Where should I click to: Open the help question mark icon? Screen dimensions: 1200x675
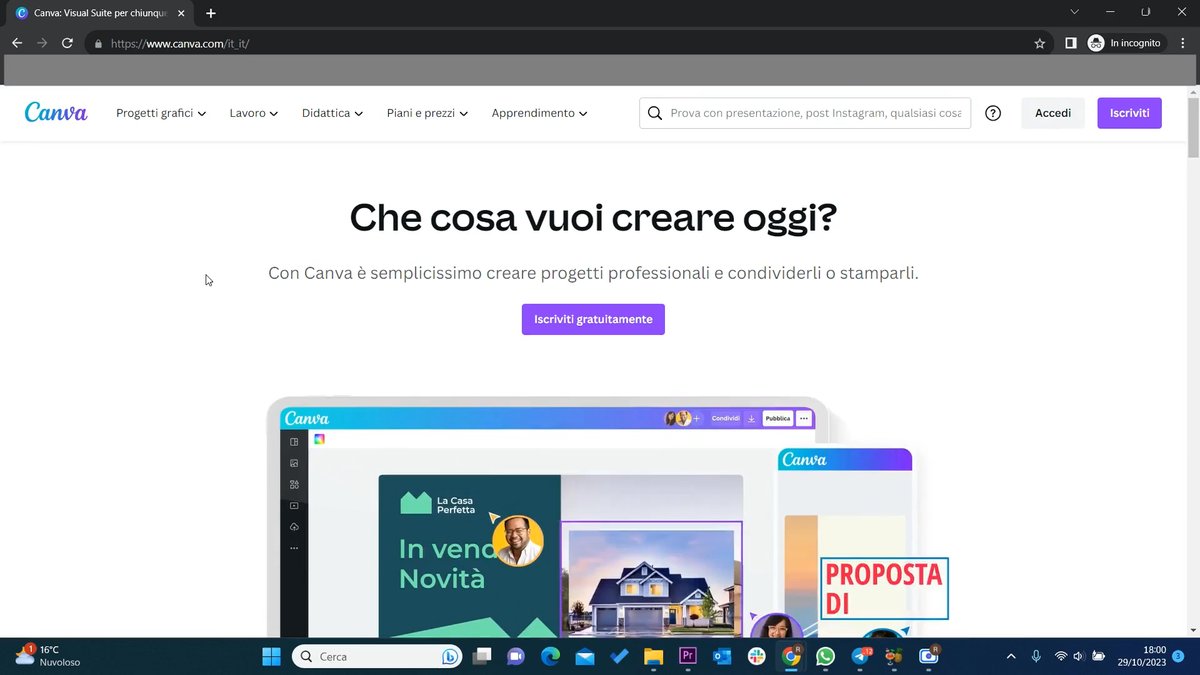click(x=993, y=113)
